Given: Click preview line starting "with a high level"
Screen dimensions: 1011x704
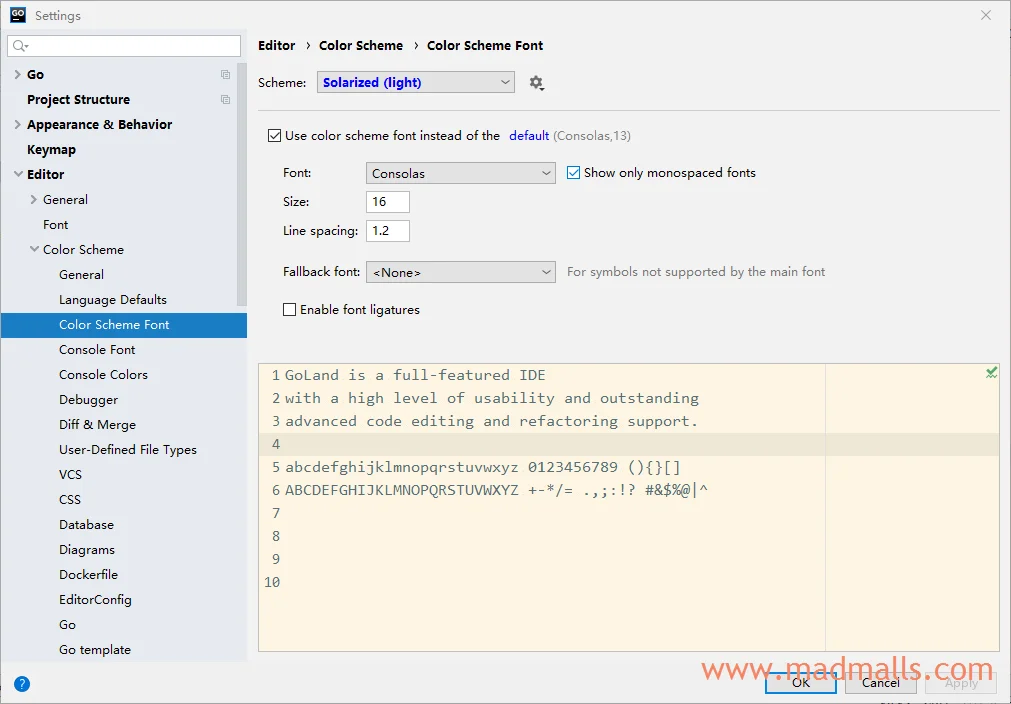Looking at the screenshot, I should coord(492,398).
